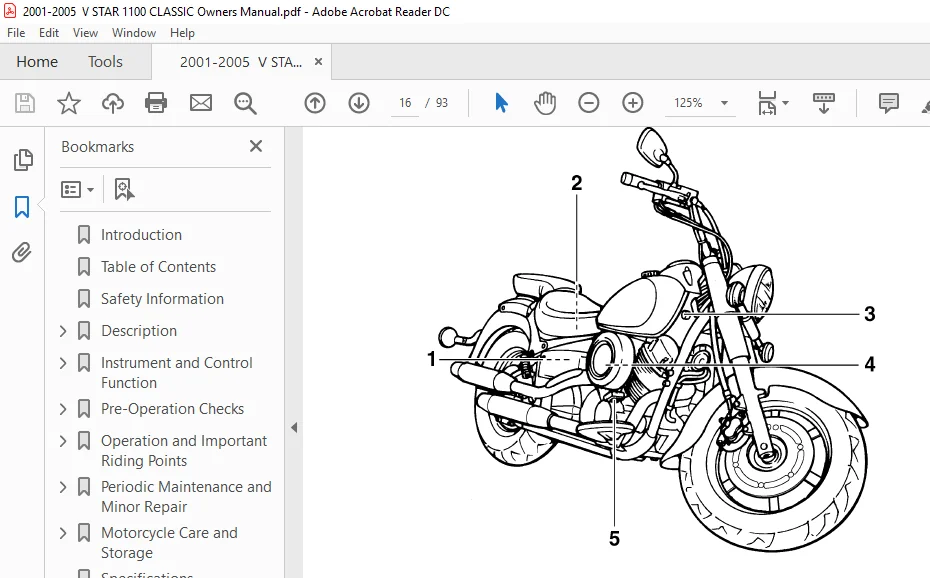930x578 pixels.
Task: Expand Operation and Important Riding Points
Action: (x=63, y=441)
